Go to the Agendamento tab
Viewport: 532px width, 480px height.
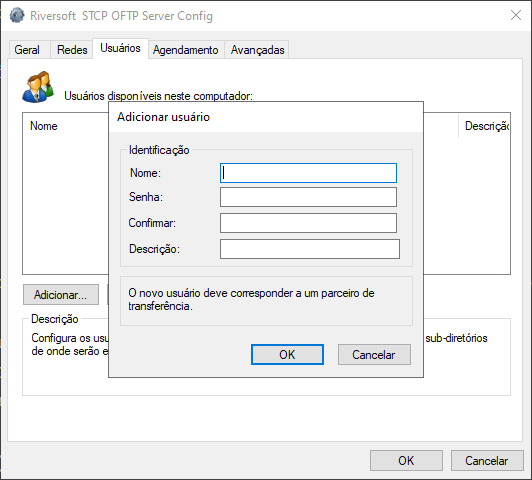[x=186, y=50]
